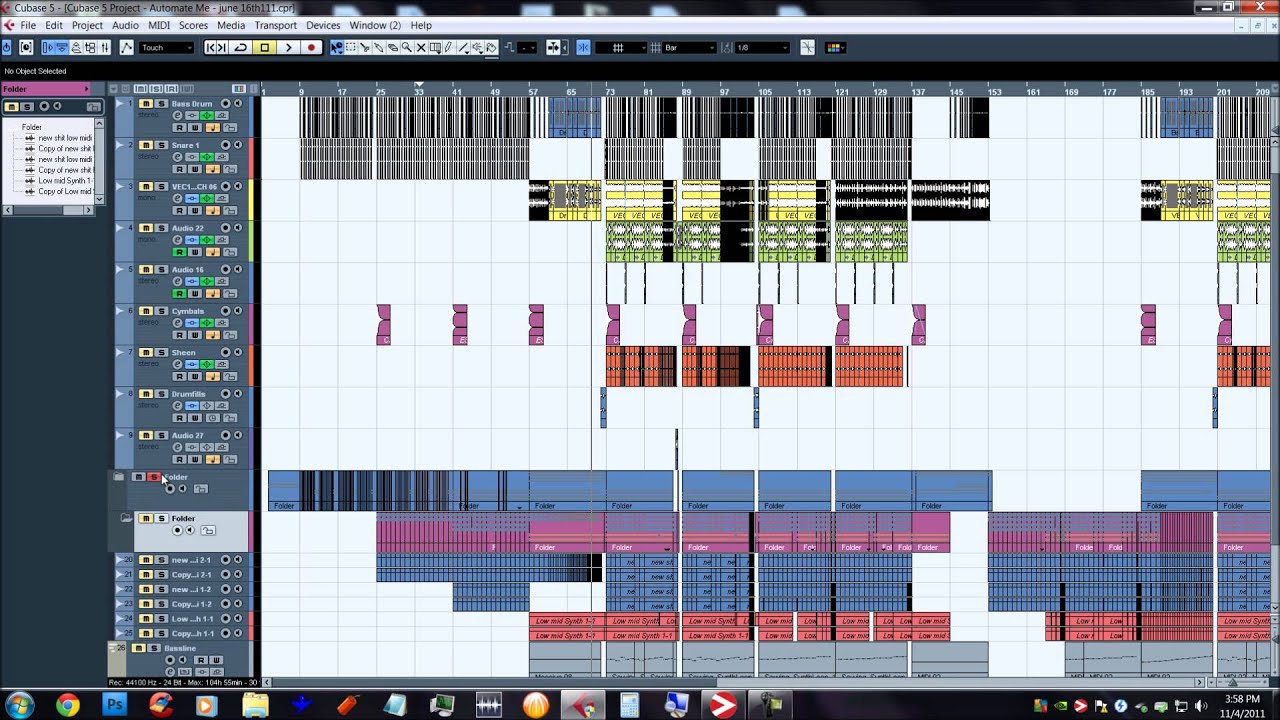Click global [R] read automation button
The width and height of the screenshot is (1280, 720).
pos(170,89)
